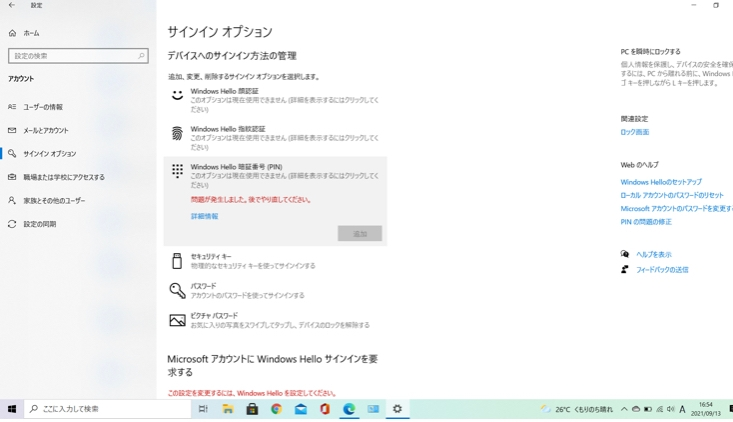Open the weather widget 26°C くもりのち晴れ
This screenshot has width=733, height=422.
576,409
